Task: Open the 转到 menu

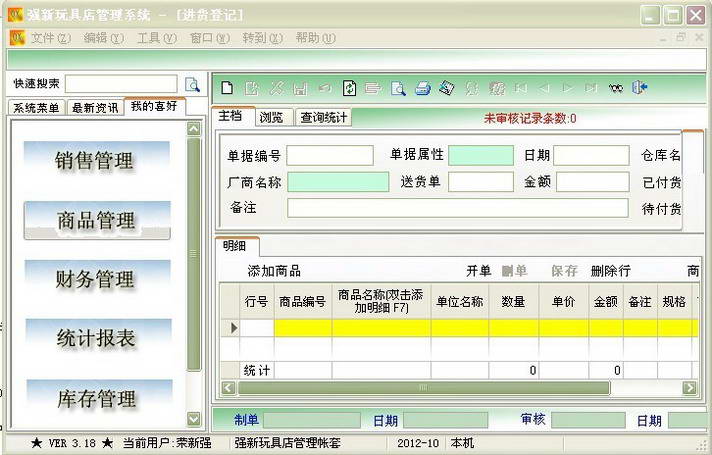Action: [262, 38]
